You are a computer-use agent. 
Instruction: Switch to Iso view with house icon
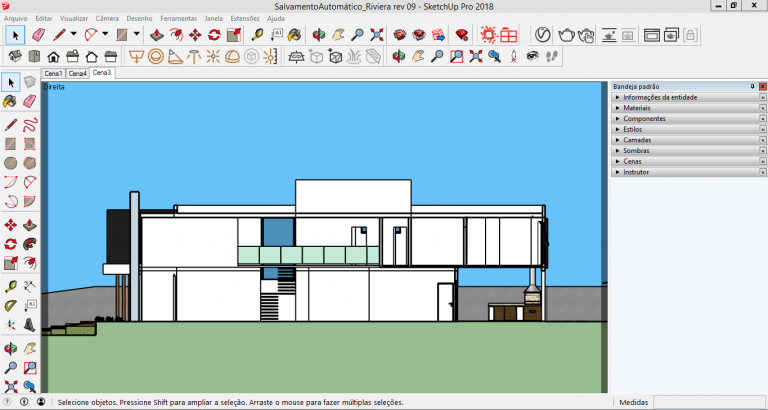[x=15, y=57]
